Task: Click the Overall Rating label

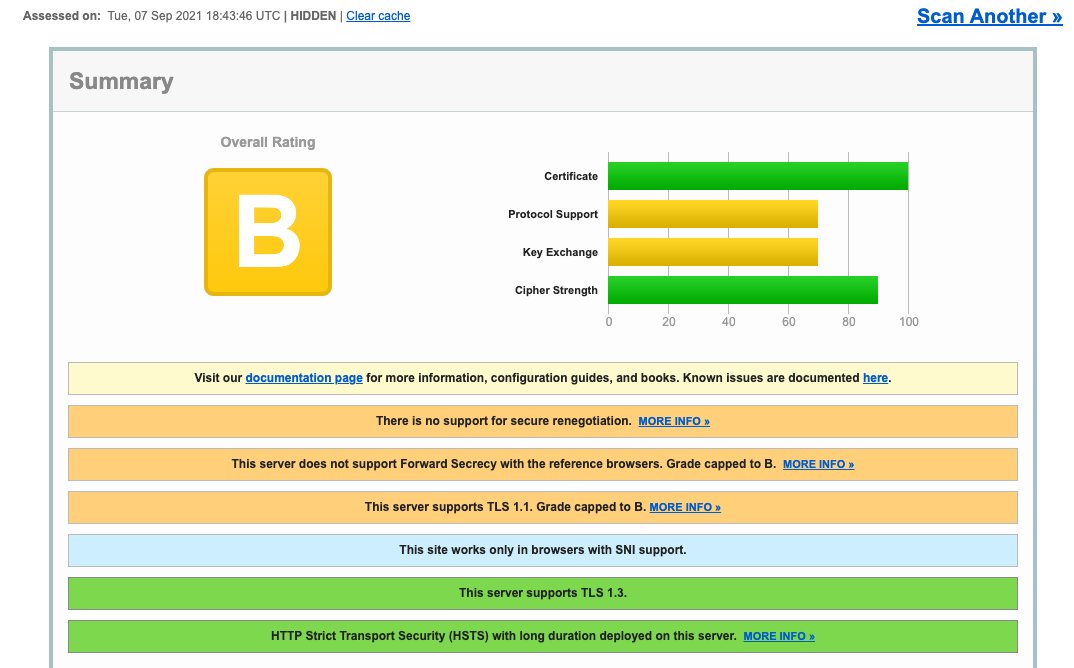Action: pos(267,141)
